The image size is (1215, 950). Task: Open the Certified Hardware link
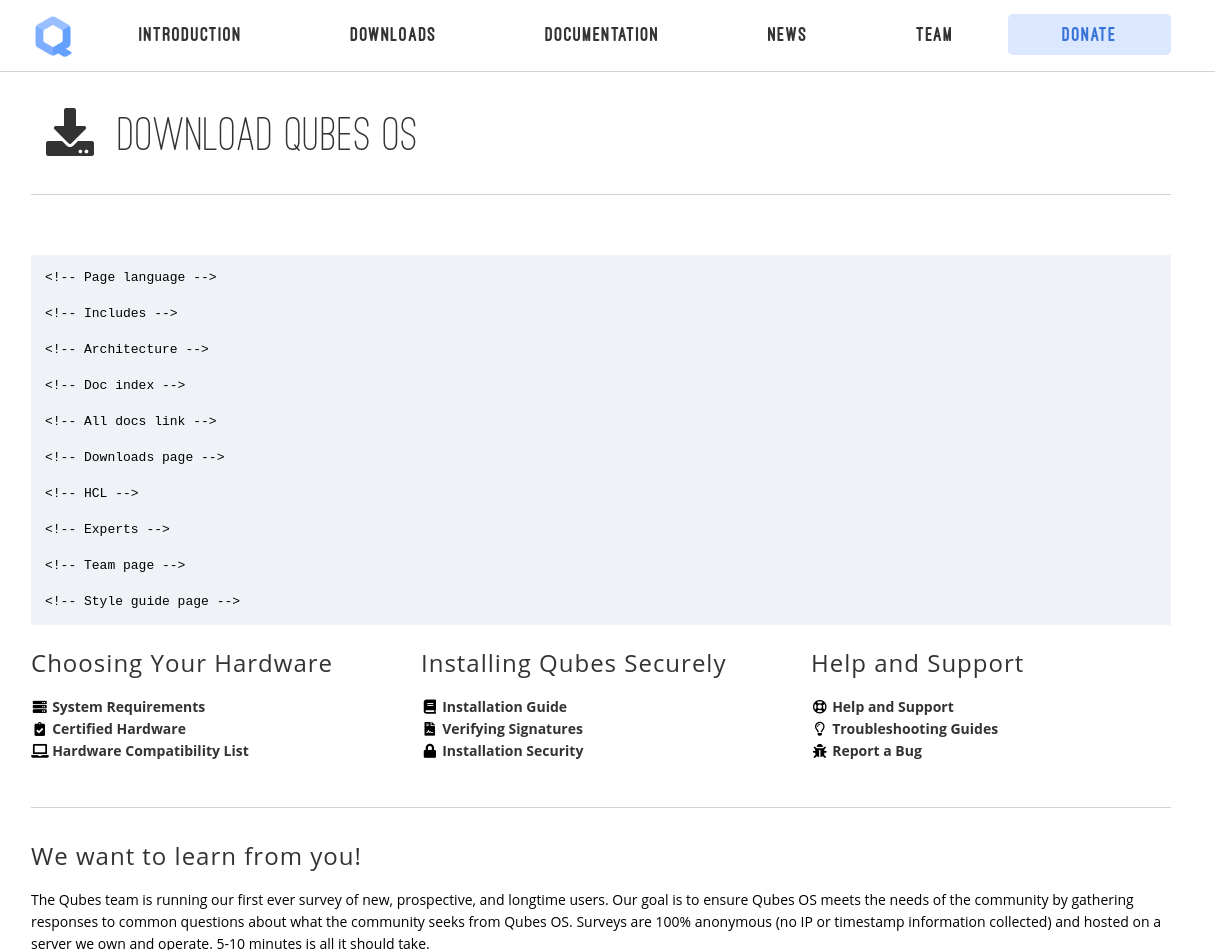119,729
